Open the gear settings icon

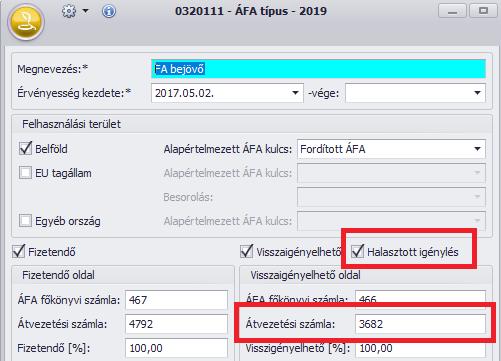(x=69, y=11)
